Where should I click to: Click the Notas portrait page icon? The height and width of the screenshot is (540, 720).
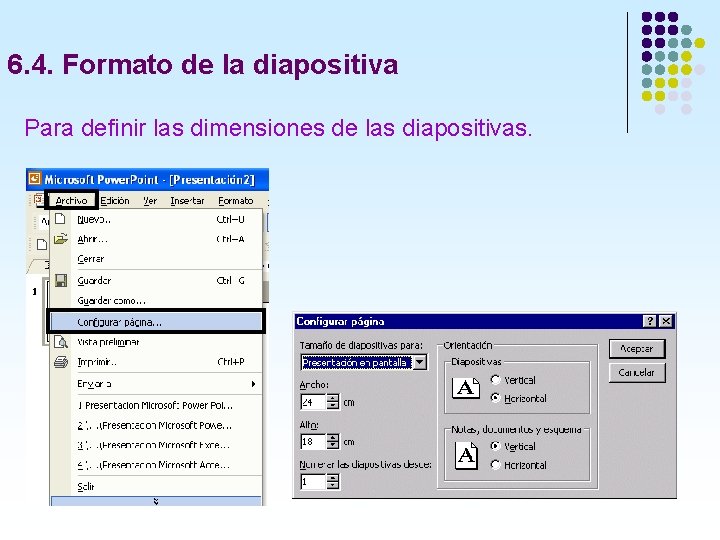pyautogui.click(x=466, y=455)
